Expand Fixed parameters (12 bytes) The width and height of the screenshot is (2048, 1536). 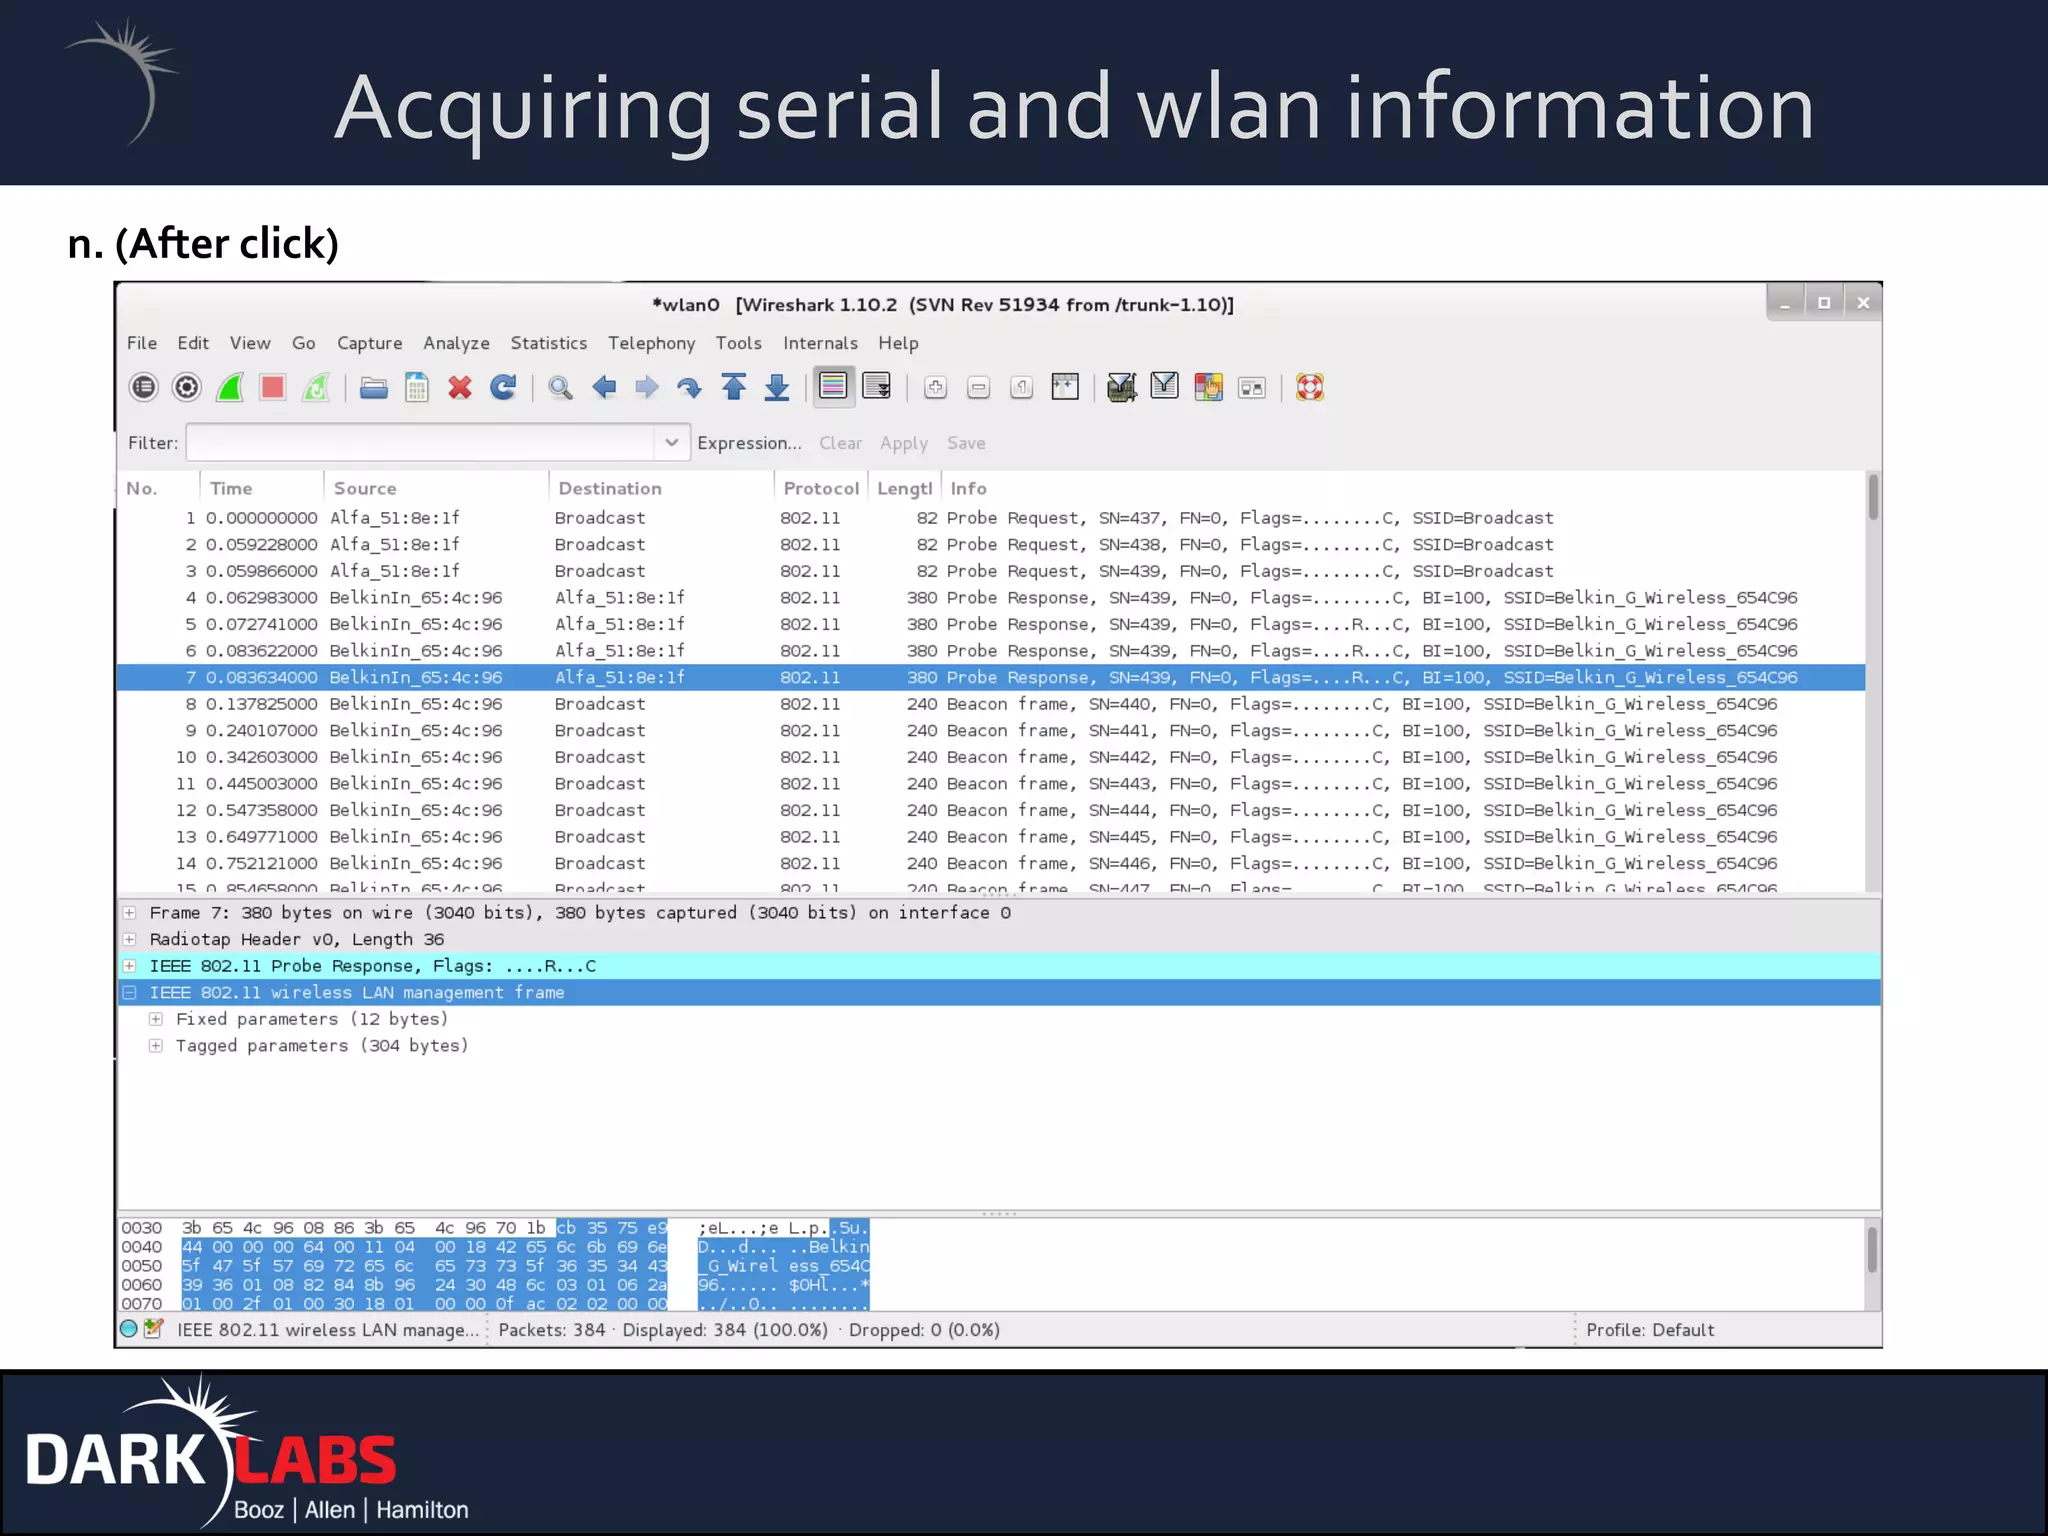(x=156, y=1019)
